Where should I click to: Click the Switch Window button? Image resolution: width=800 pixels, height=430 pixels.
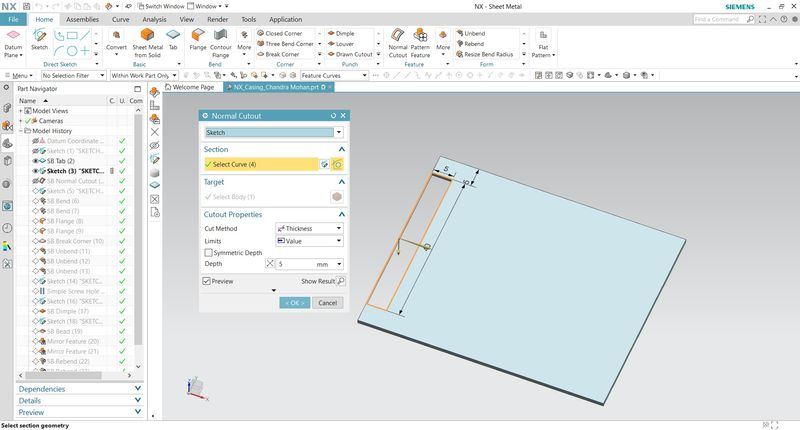click(x=161, y=6)
